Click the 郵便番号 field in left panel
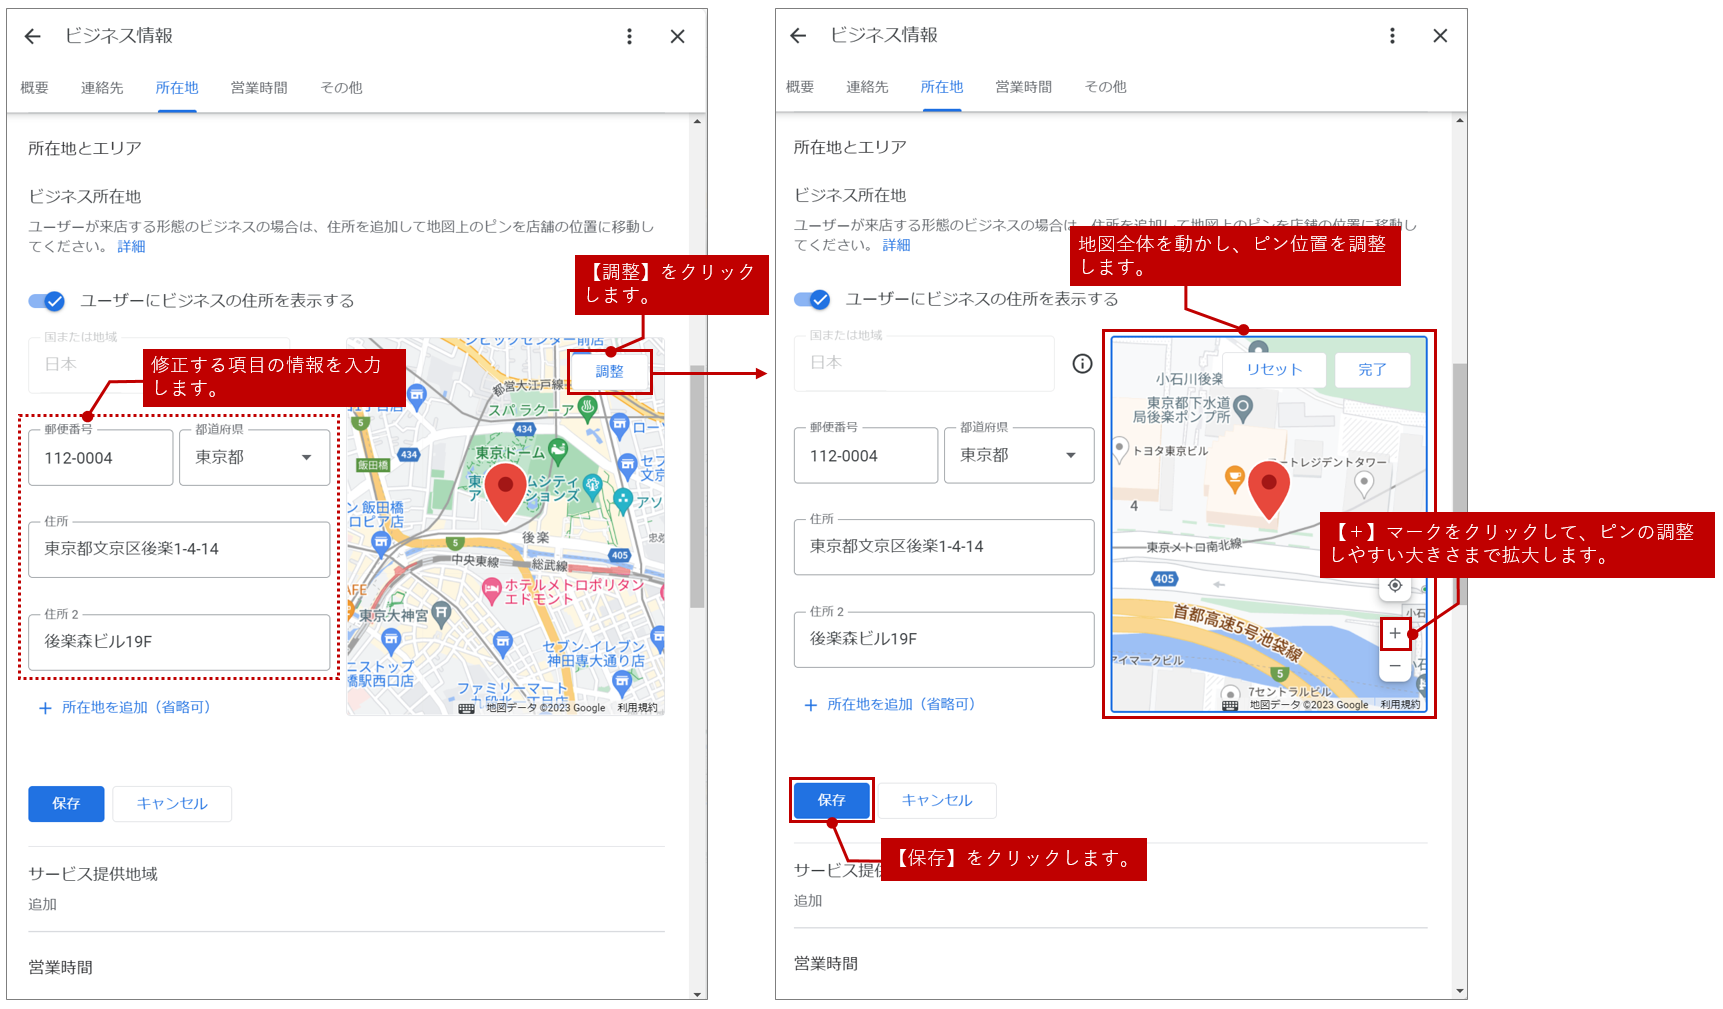The image size is (1723, 1009). pyautogui.click(x=100, y=458)
